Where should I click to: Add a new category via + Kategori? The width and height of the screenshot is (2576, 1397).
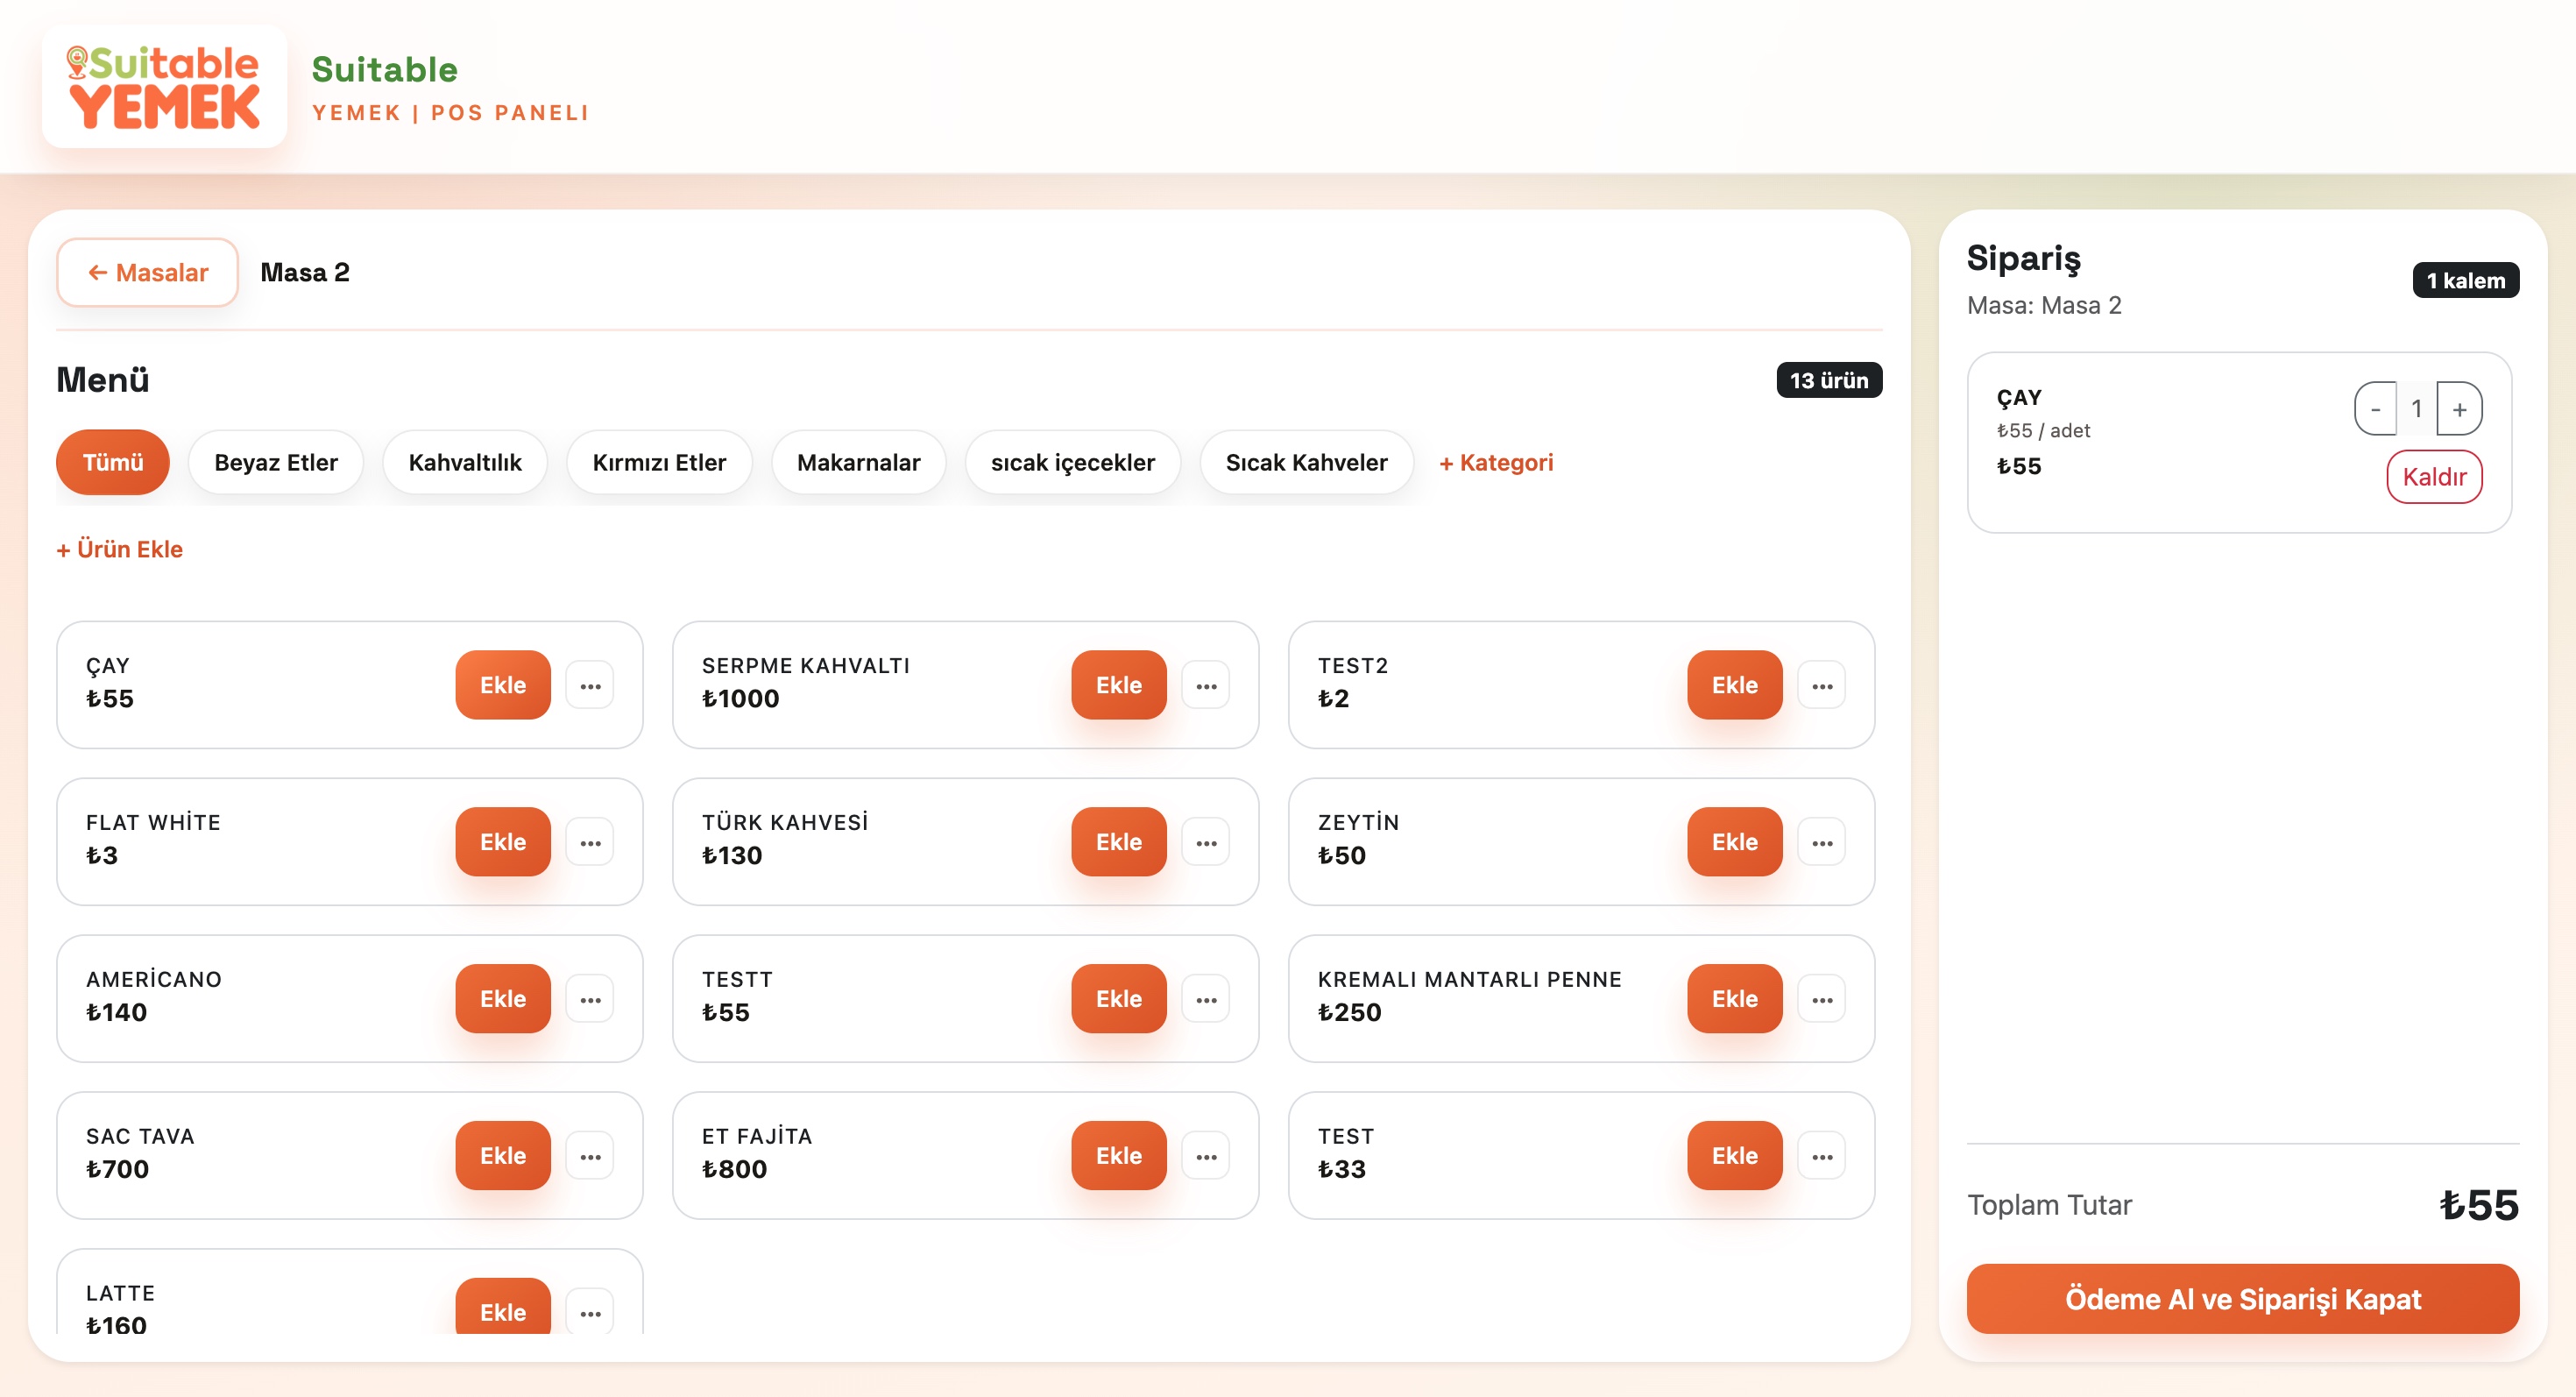tap(1496, 463)
